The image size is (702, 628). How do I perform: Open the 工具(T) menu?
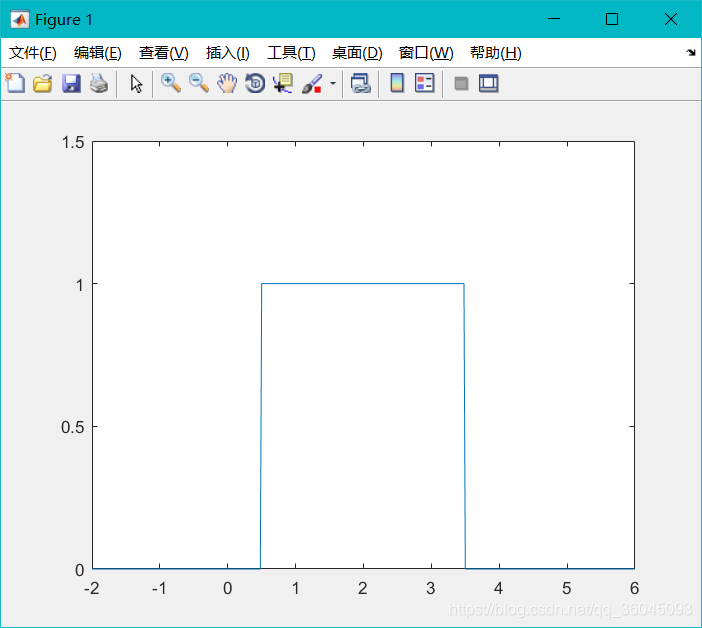tap(291, 53)
